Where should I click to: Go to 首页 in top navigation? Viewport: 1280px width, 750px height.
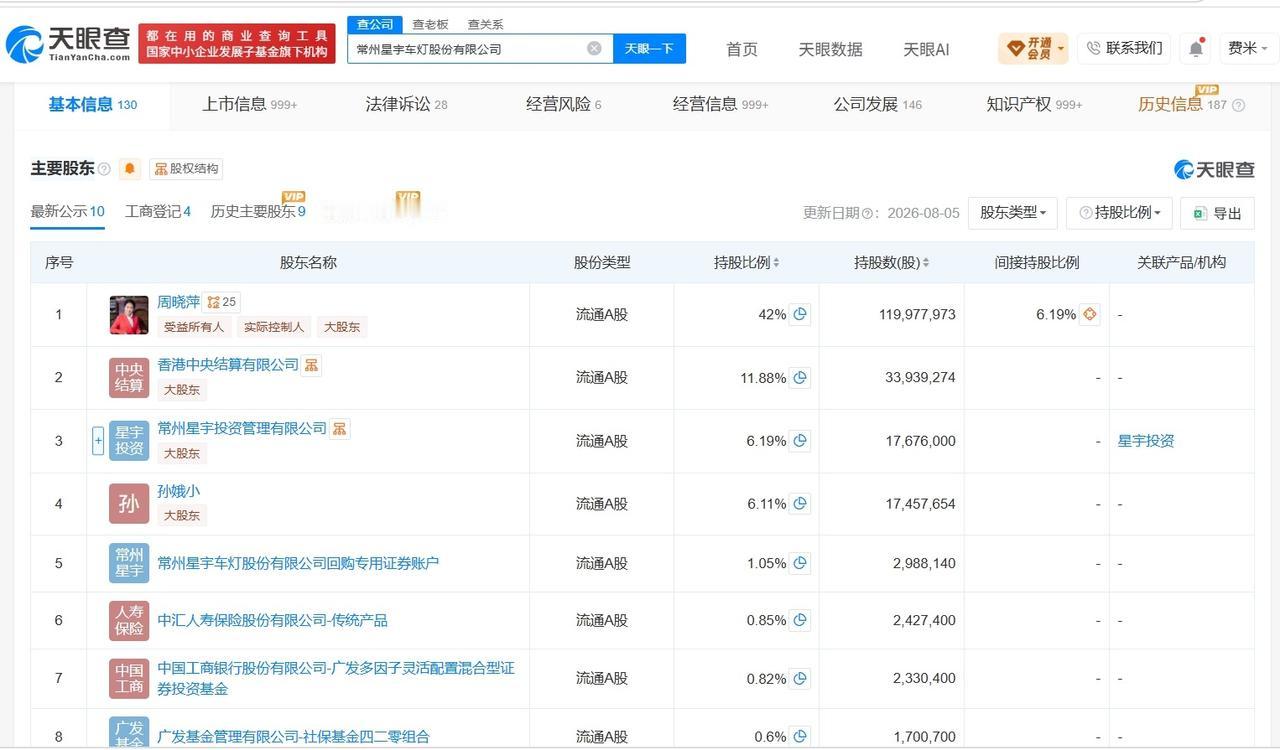tap(742, 49)
